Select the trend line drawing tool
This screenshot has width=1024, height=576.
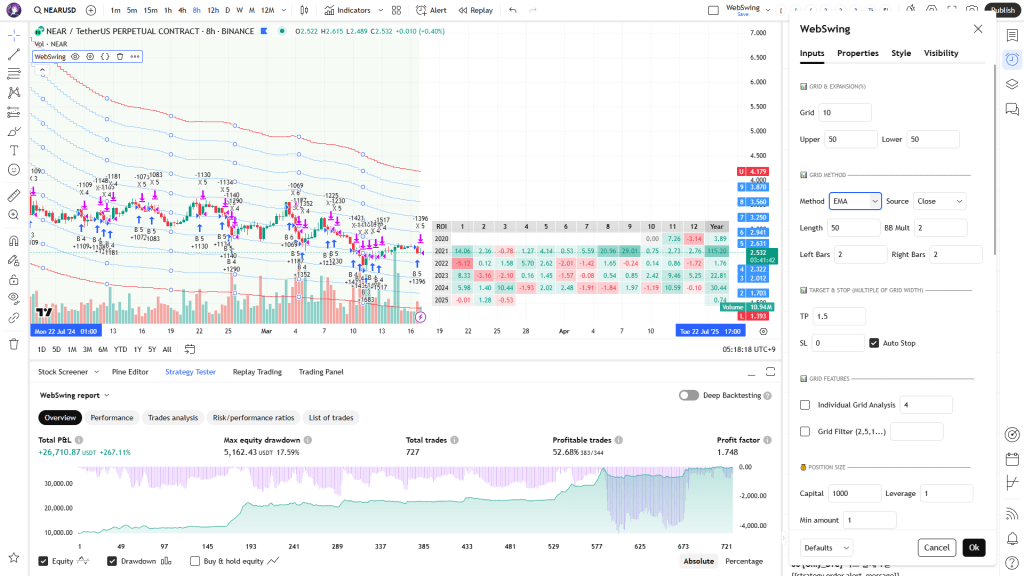point(14,54)
